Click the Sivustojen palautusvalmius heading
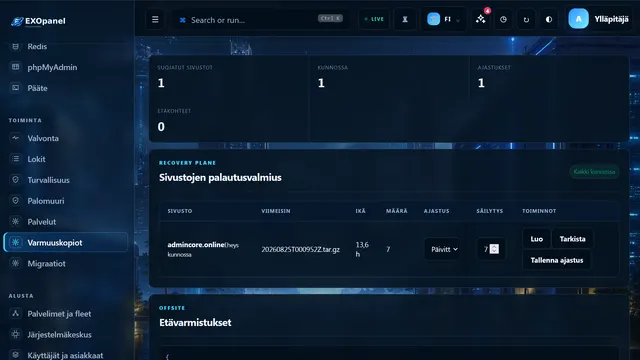640x360 pixels. point(220,178)
